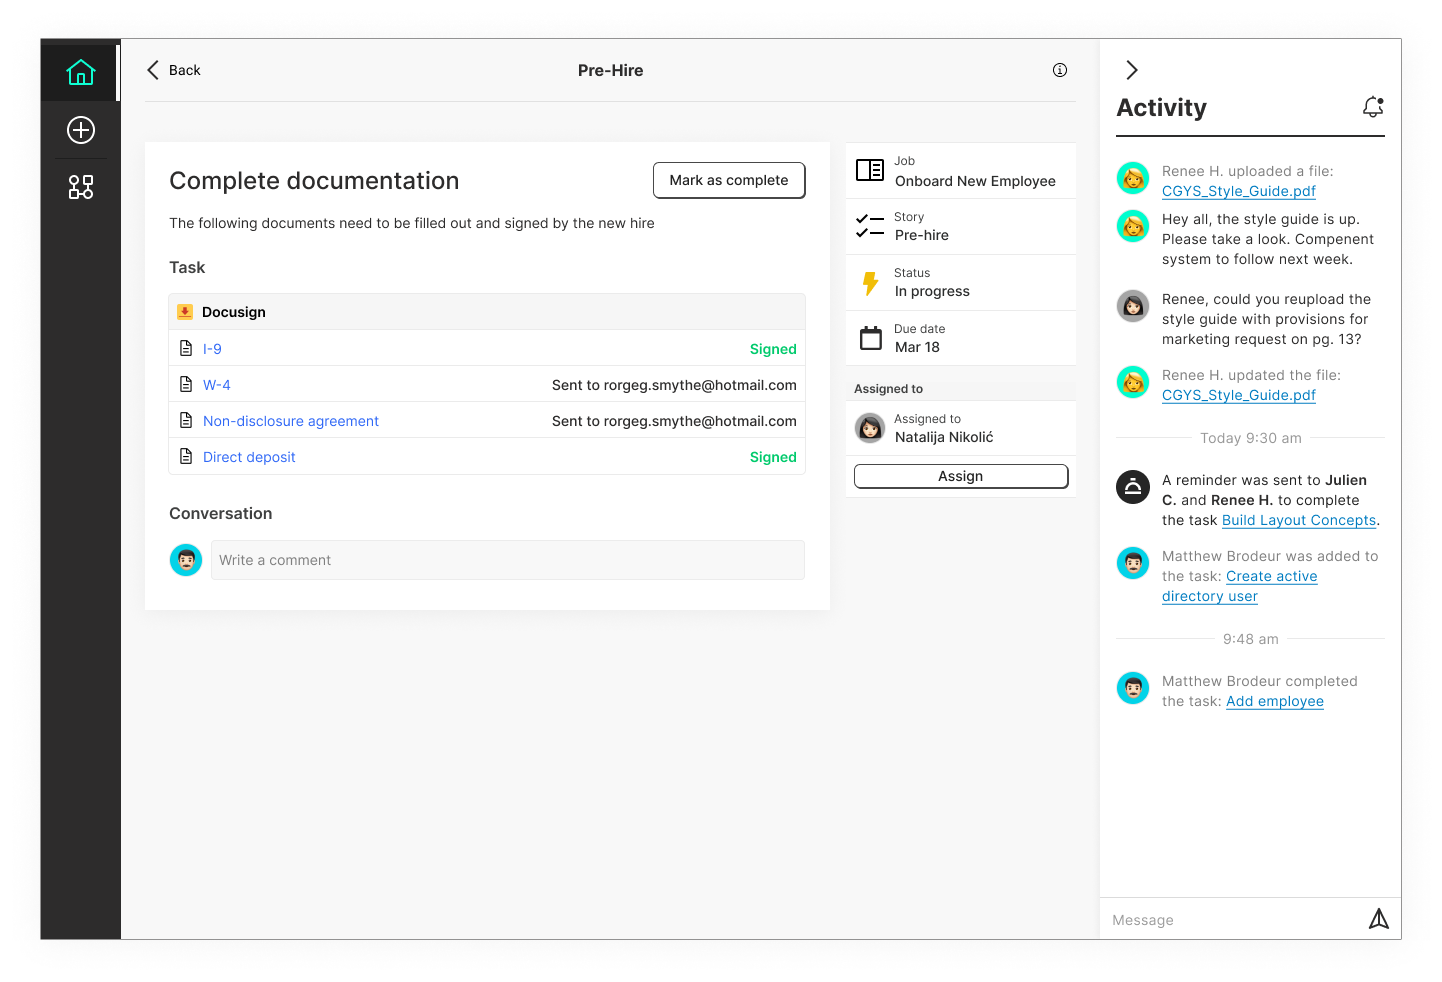The width and height of the screenshot is (1442, 982).
Task: Click Matthew Brodeur avatar beside Add employee
Action: 1133,688
